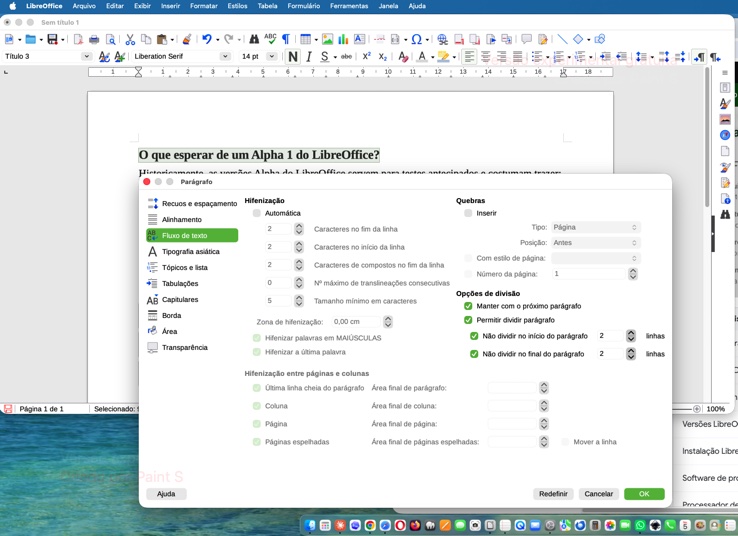Click the Undo arrow icon
738x536 pixels.
(207, 39)
